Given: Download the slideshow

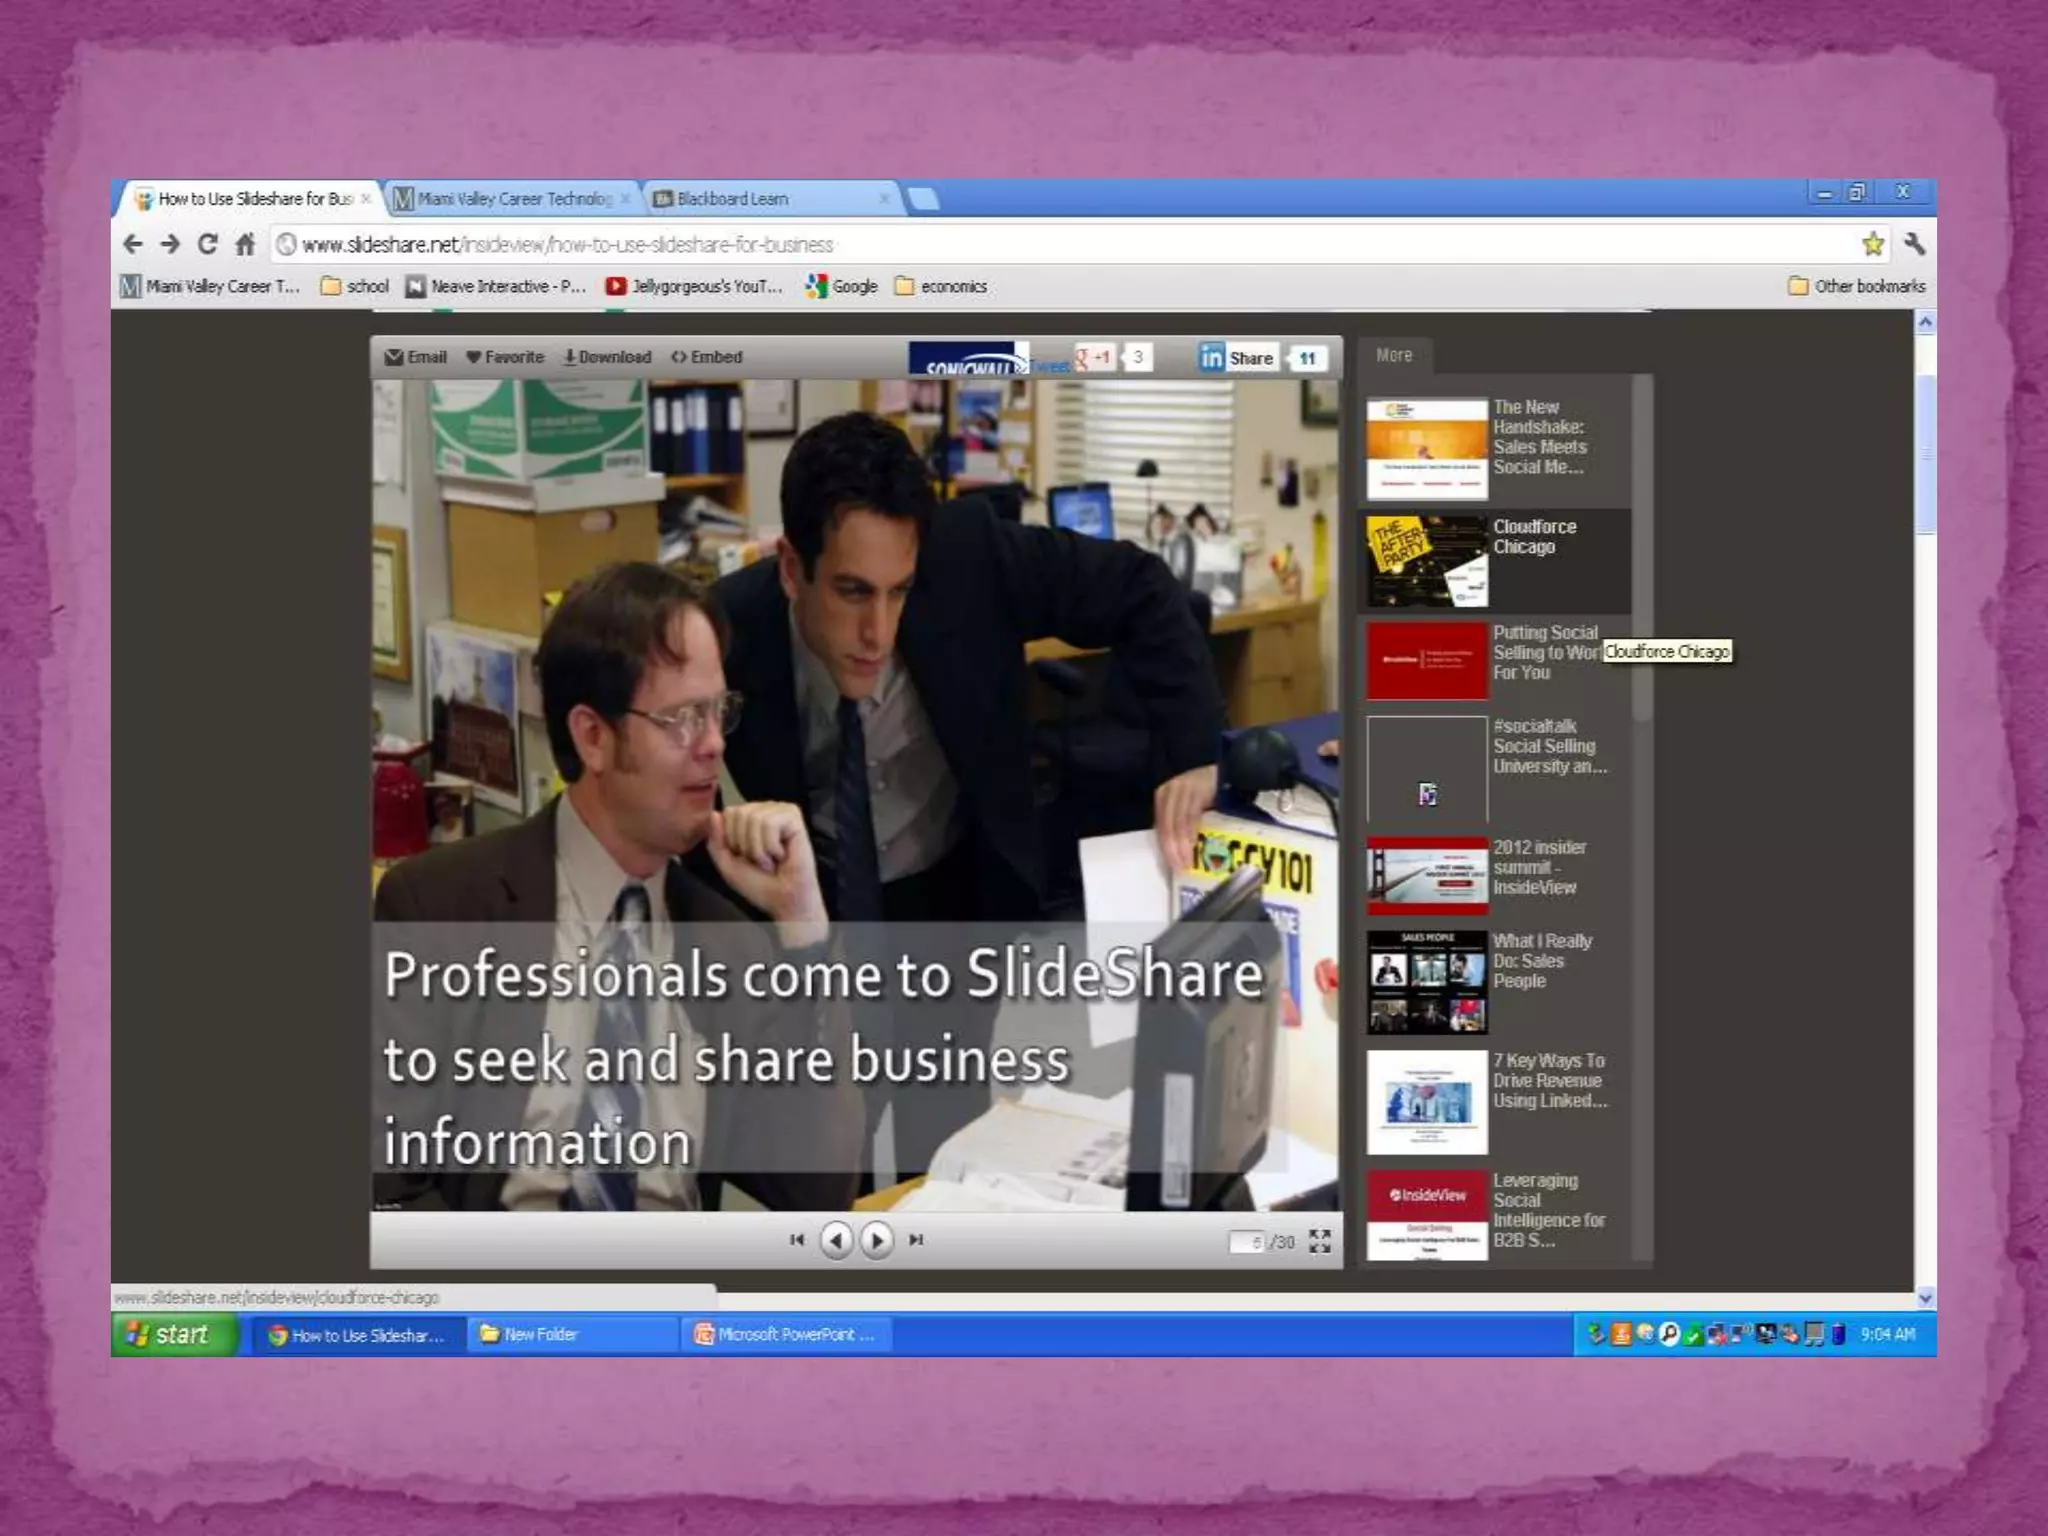Looking at the screenshot, I should coord(607,357).
